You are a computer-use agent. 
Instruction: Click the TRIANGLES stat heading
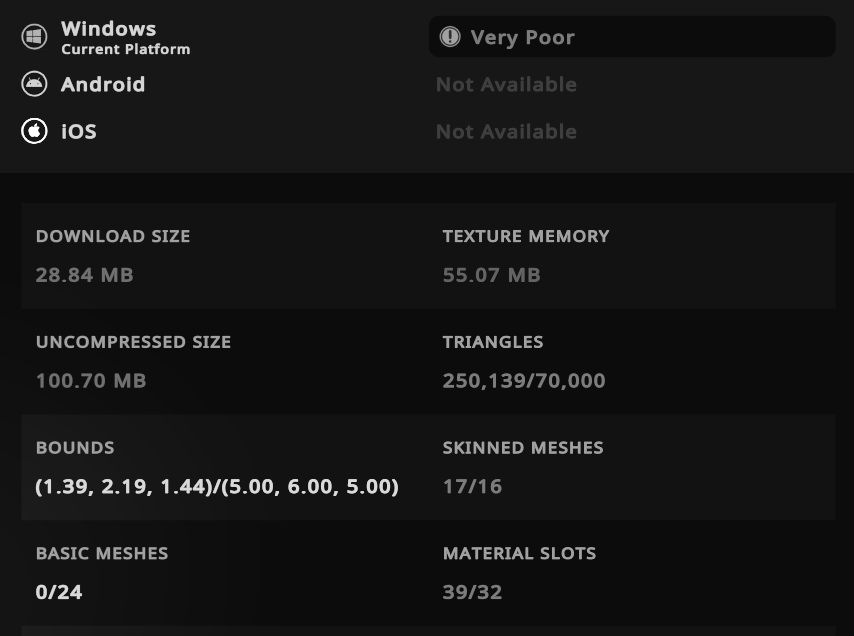[493, 342]
